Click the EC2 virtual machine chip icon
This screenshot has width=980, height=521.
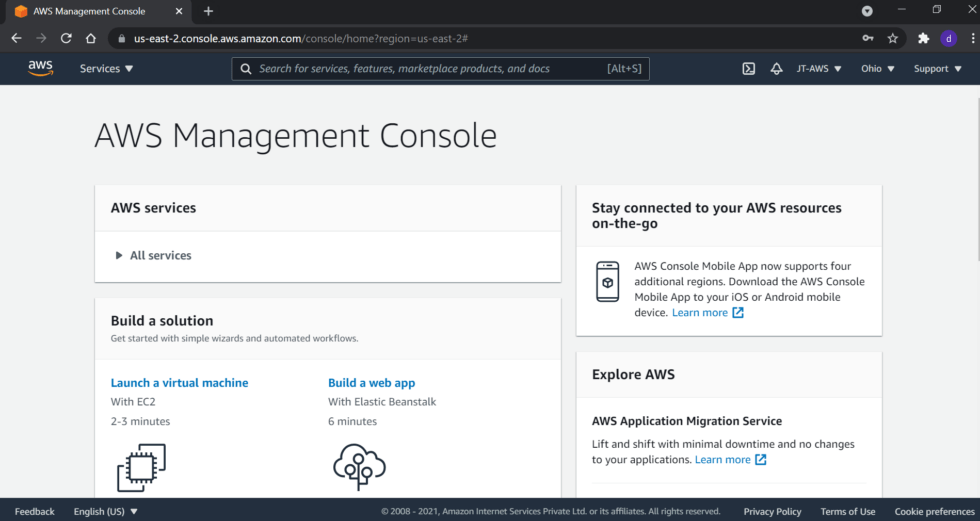coord(141,467)
